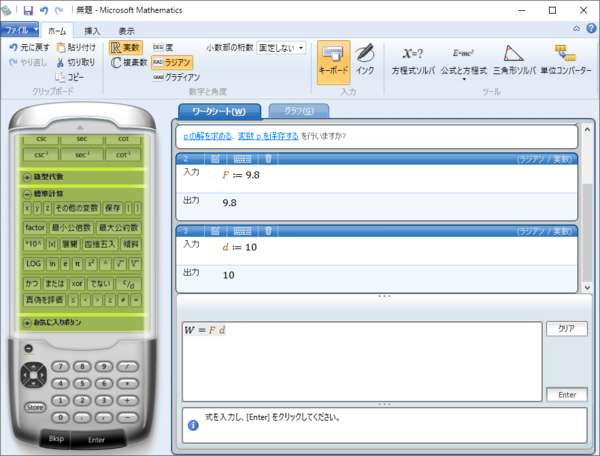Click keyboard icon on entry 3 header

click(242, 231)
